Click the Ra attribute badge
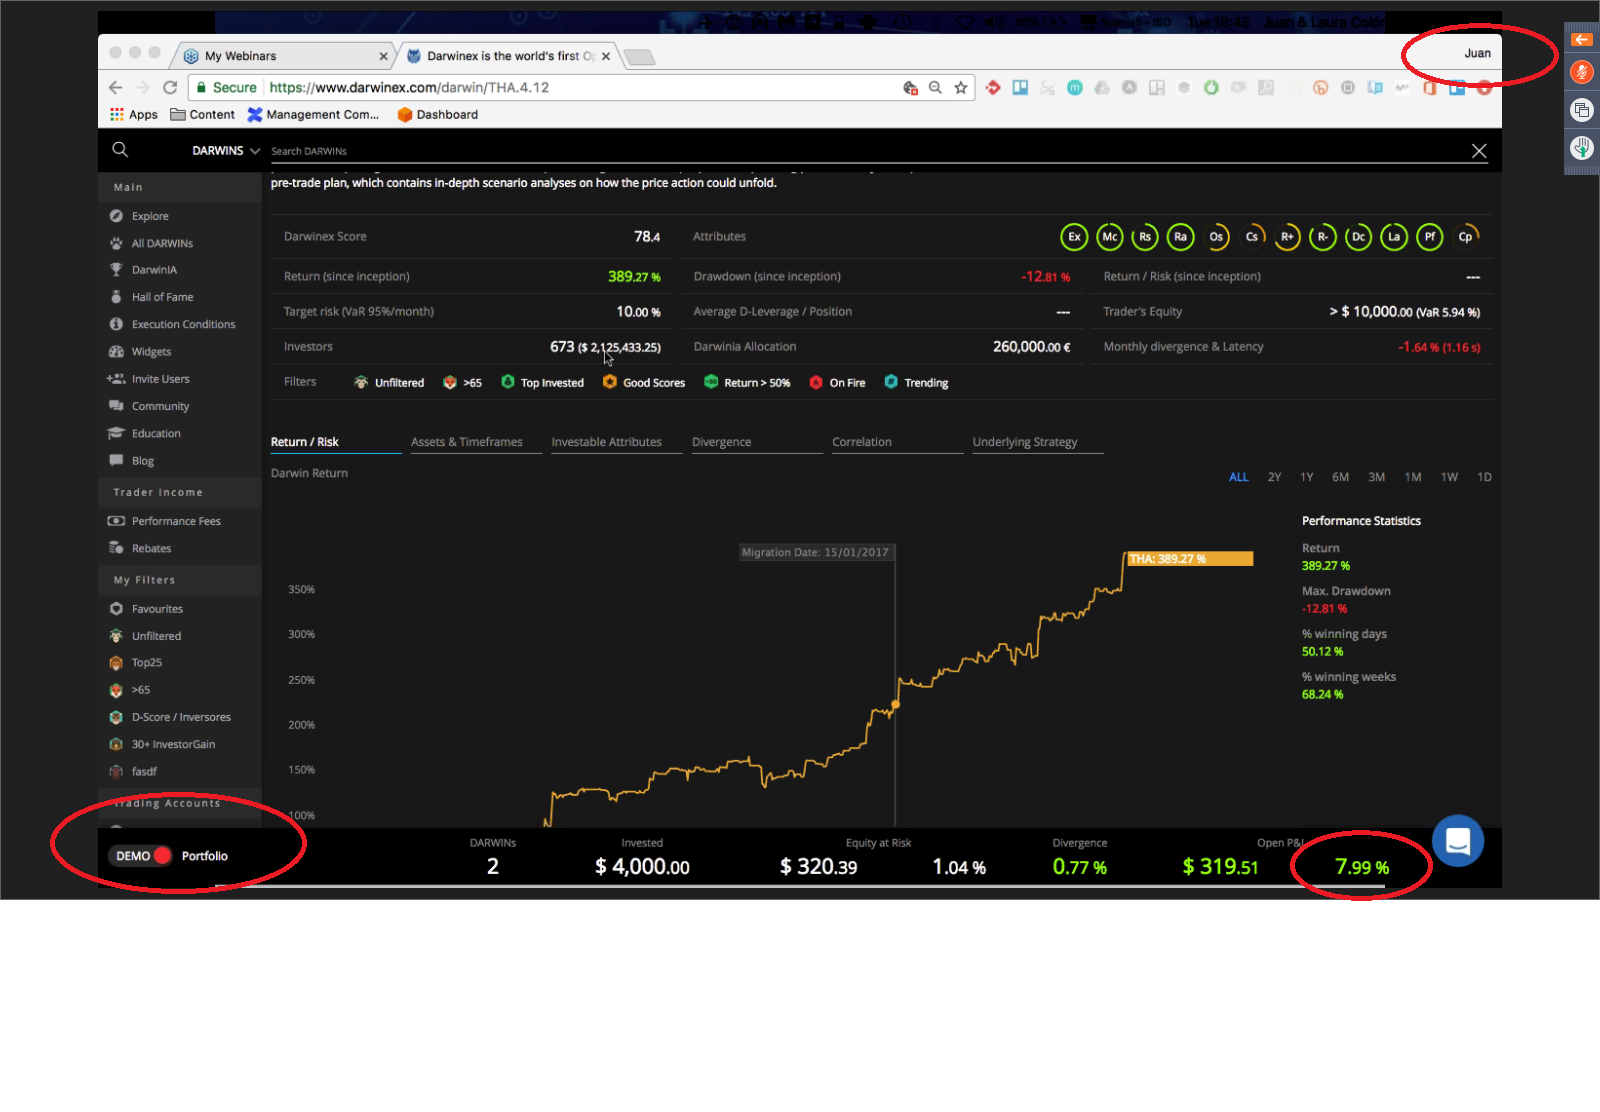 point(1181,237)
